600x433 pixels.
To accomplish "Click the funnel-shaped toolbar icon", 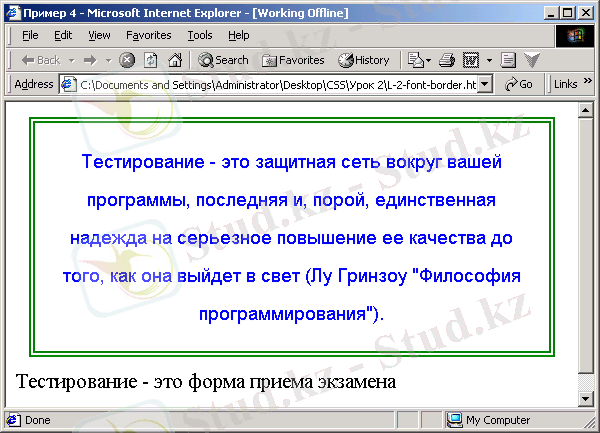I will (532, 60).
